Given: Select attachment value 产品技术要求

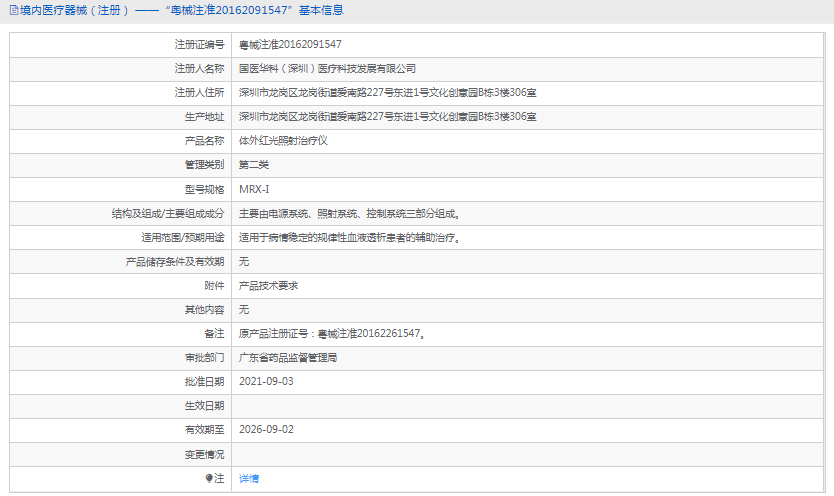Looking at the screenshot, I should click(x=268, y=286).
